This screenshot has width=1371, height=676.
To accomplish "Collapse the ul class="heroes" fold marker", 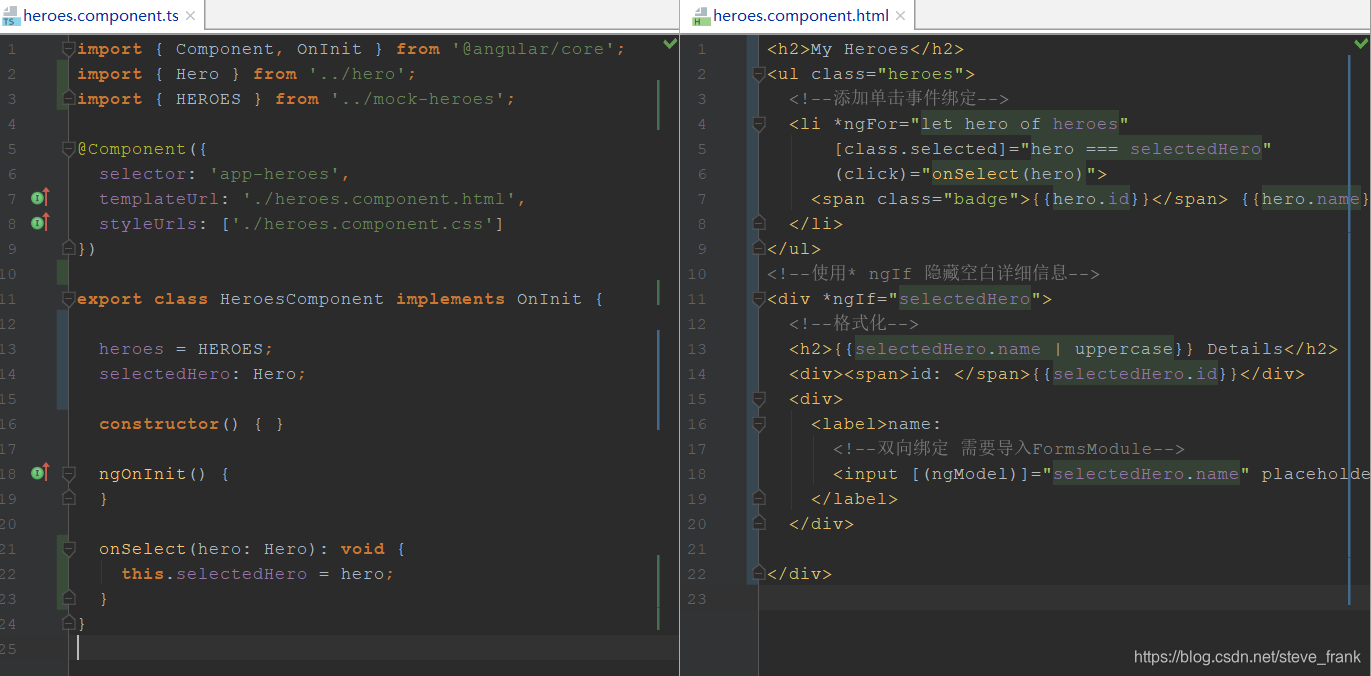I will point(759,73).
